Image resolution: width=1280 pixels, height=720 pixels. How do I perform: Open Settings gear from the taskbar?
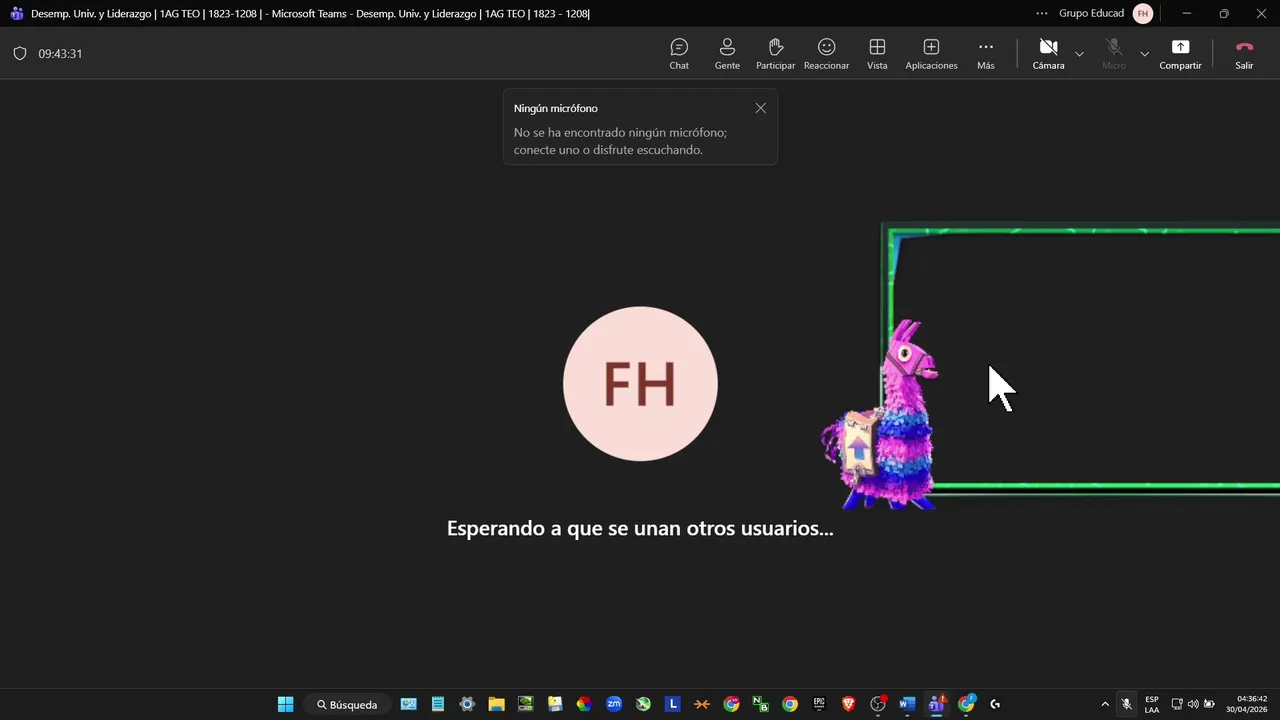[467, 704]
